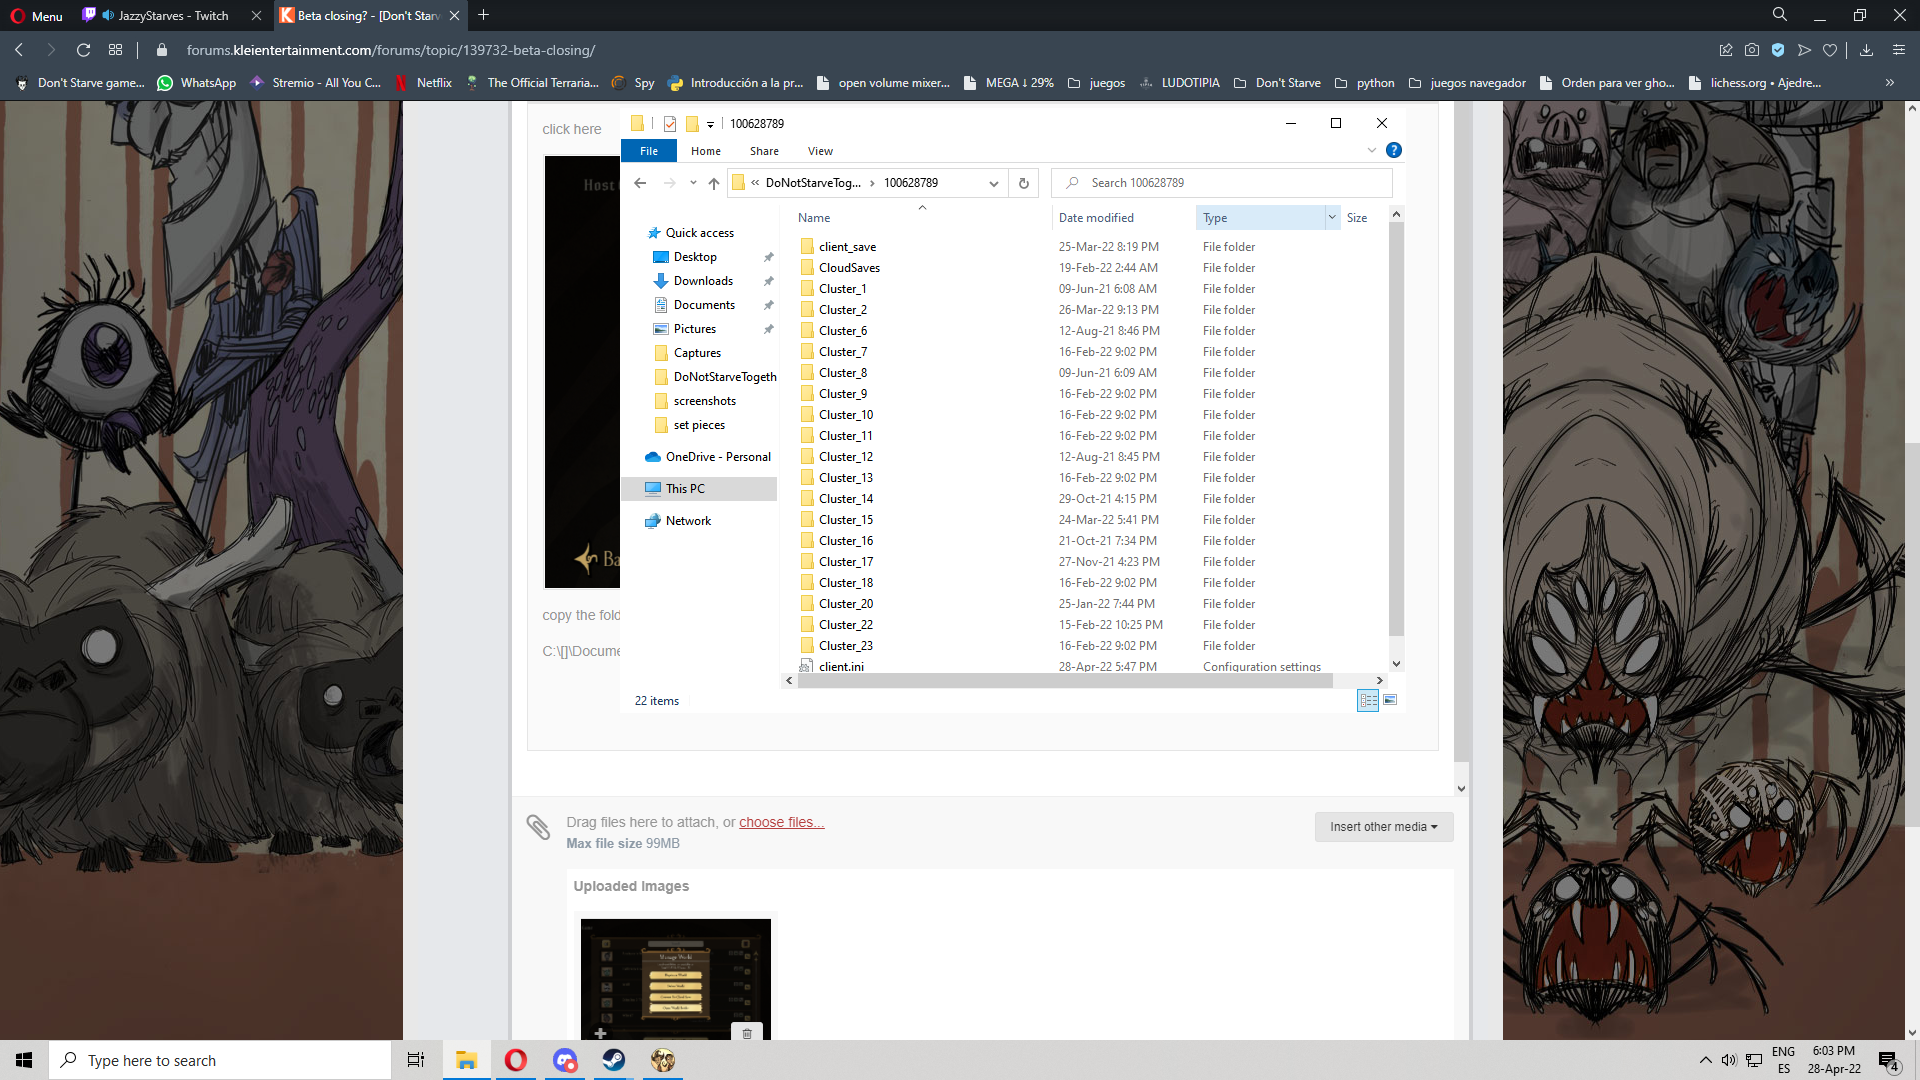Switch to the JazzyStarves Twitch tab
1920x1080 pixels.
coord(172,15)
